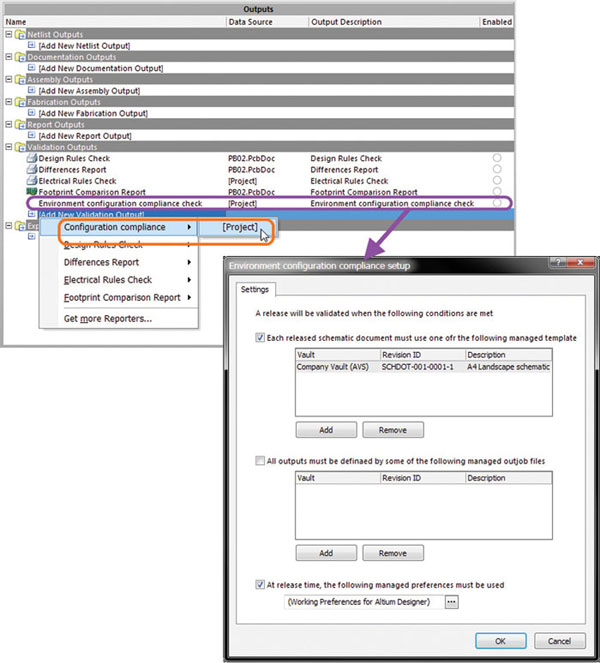Choose Get more Reporters from context menu
Screen dimensions: 600x663
(108, 318)
